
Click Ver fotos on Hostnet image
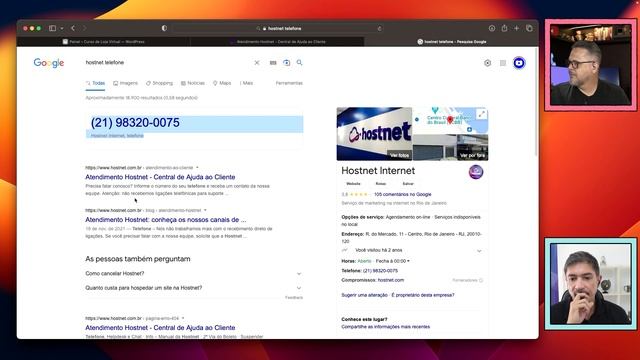(x=399, y=155)
